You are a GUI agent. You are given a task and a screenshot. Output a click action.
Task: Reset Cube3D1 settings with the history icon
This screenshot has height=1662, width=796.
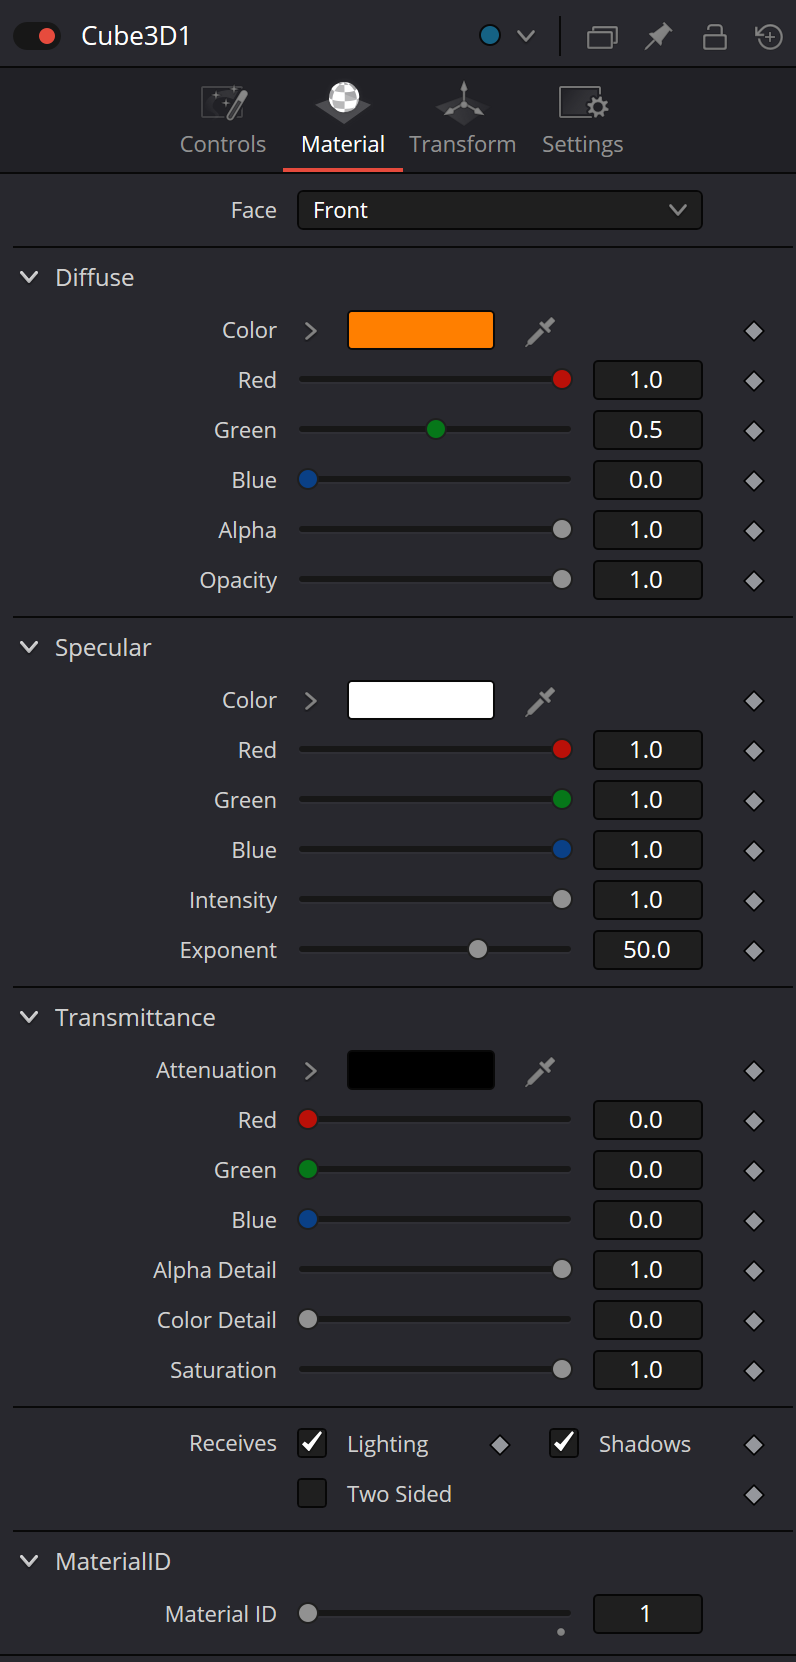pos(769,37)
